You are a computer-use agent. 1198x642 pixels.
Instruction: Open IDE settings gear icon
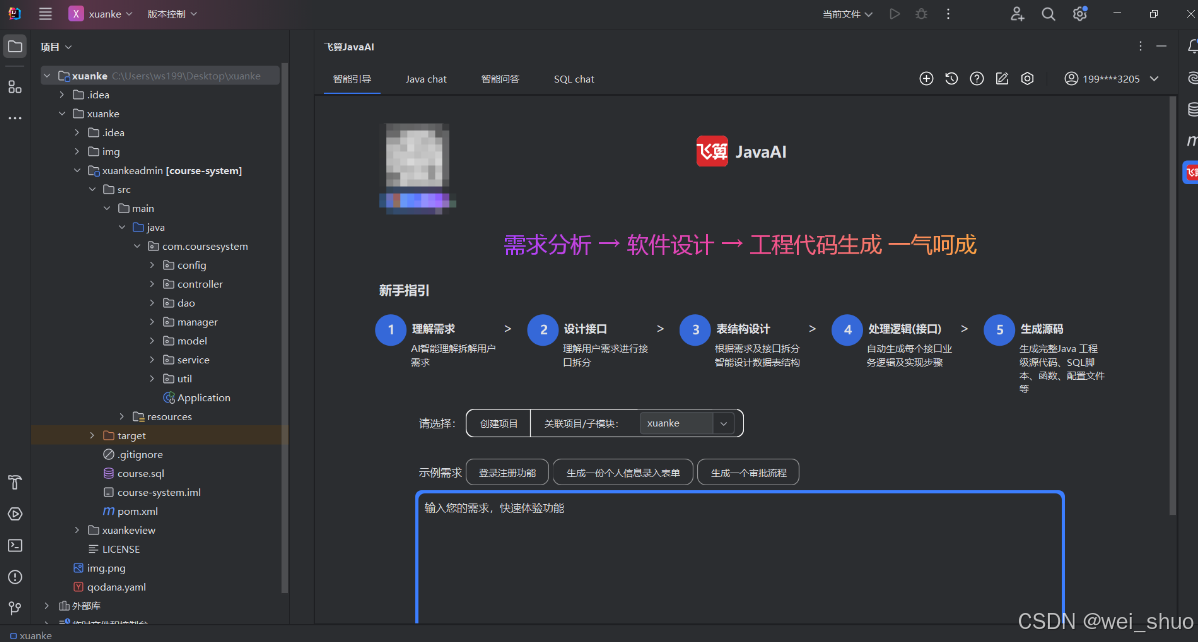1080,14
